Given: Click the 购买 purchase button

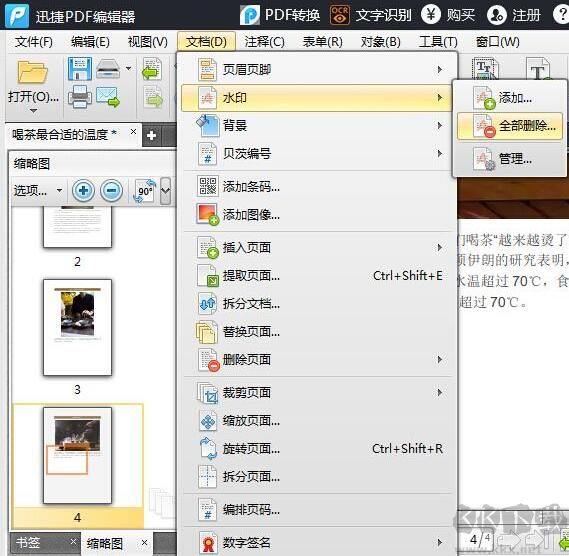Looking at the screenshot, I should [448, 15].
